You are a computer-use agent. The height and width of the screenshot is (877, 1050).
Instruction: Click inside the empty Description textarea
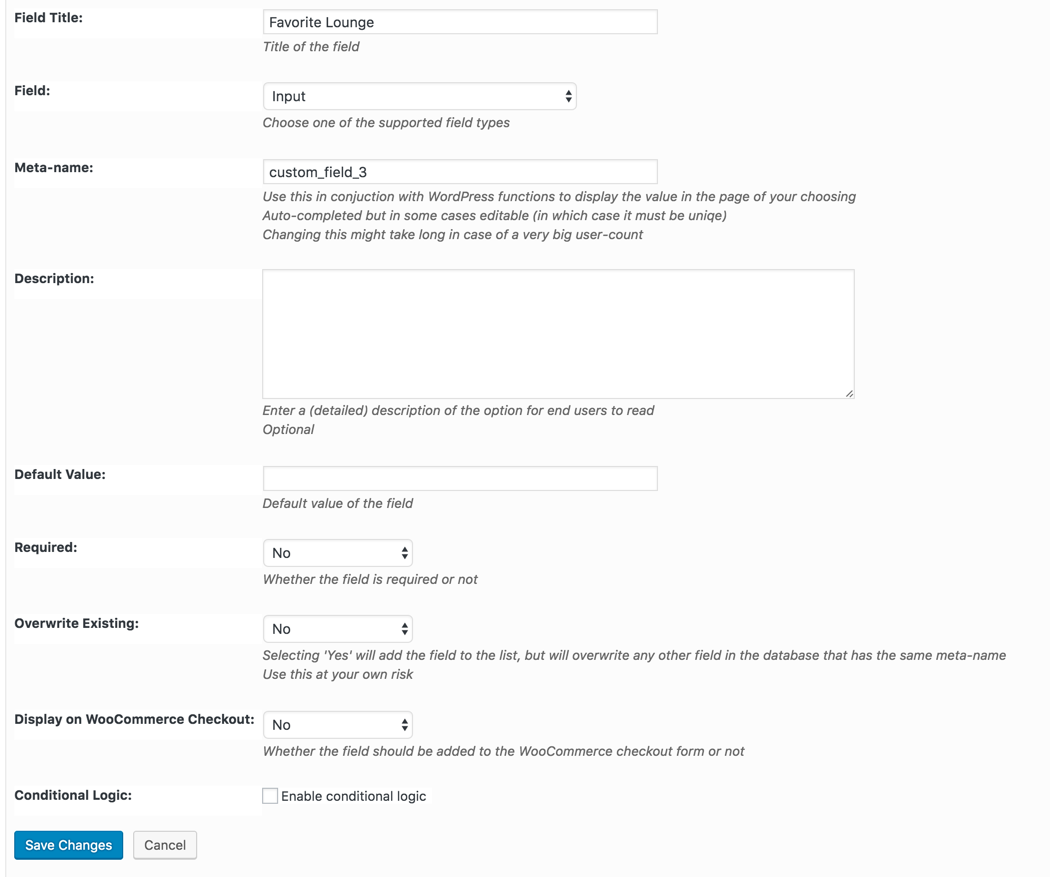click(558, 334)
